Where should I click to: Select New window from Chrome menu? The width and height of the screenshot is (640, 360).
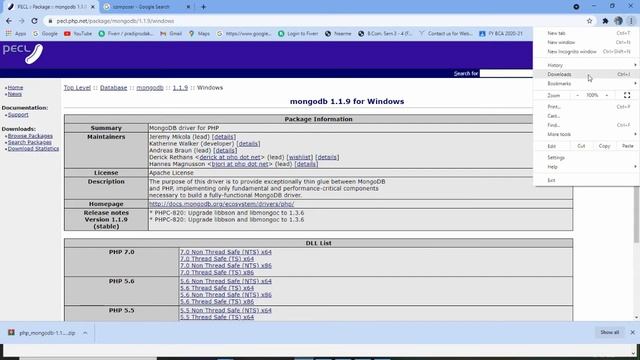tap(587, 42)
